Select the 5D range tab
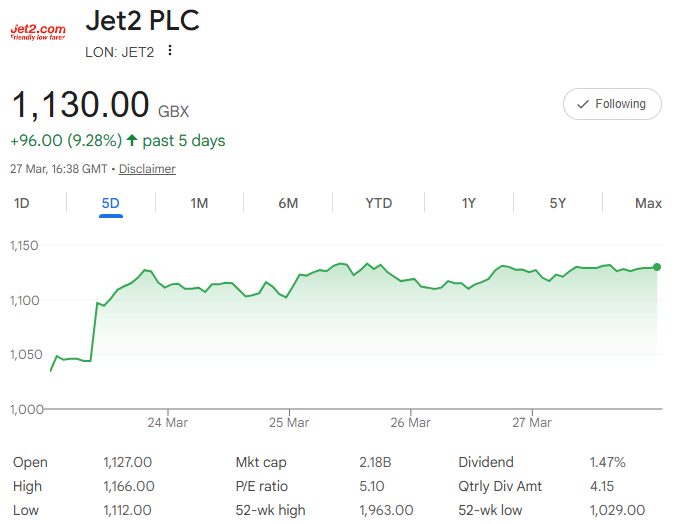The image size is (678, 524). pyautogui.click(x=111, y=203)
